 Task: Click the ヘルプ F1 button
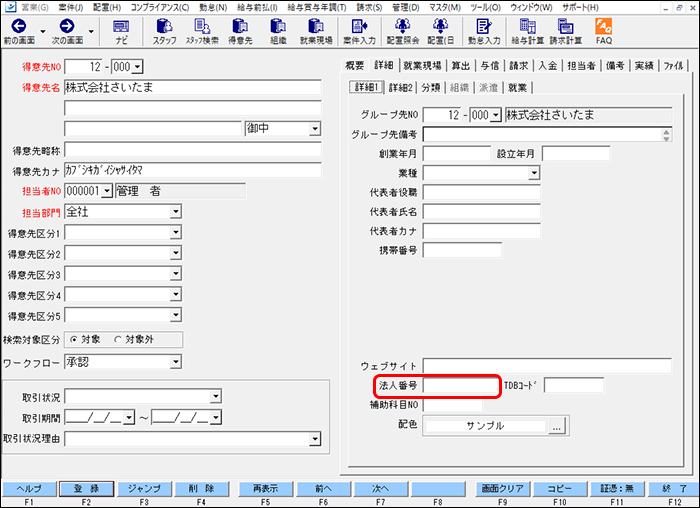pos(29,488)
